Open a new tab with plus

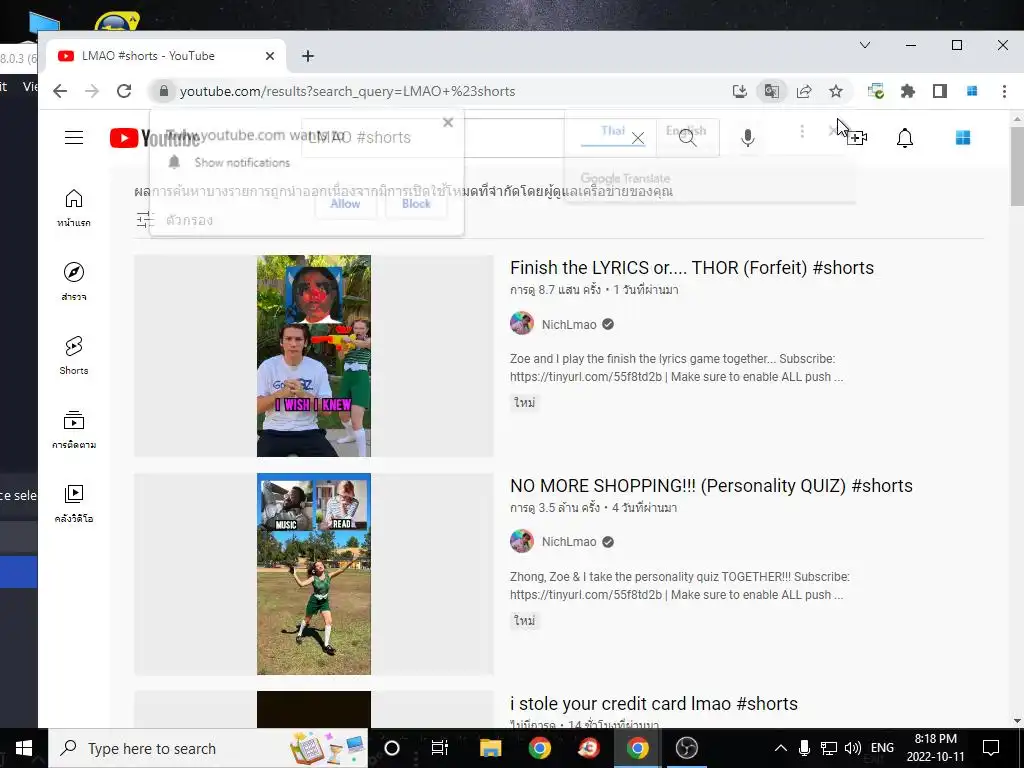point(308,56)
